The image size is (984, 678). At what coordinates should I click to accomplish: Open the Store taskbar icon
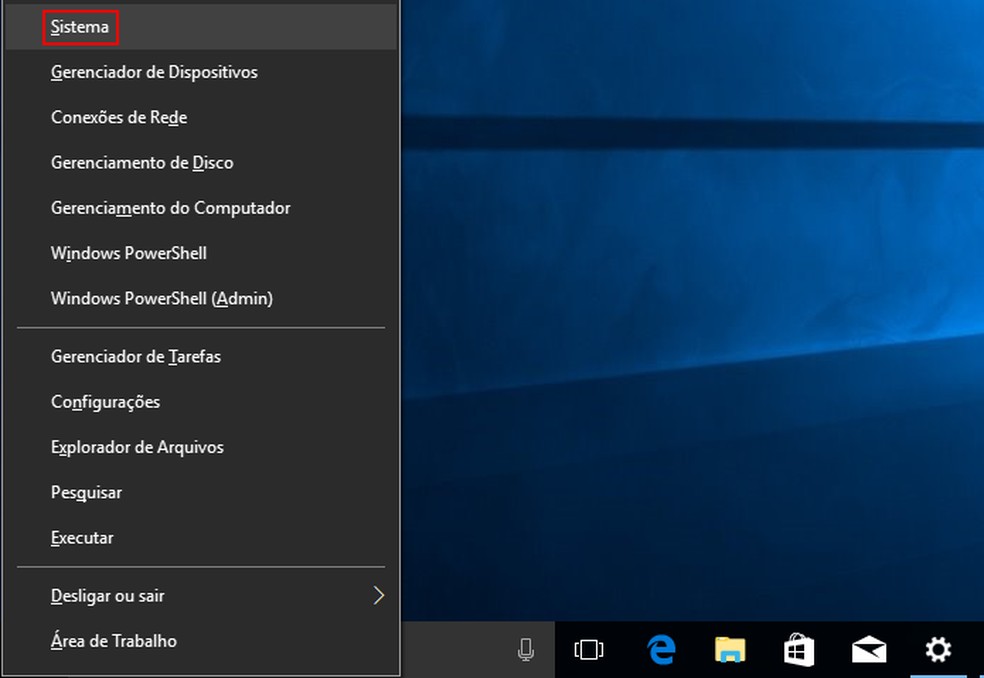coord(799,649)
